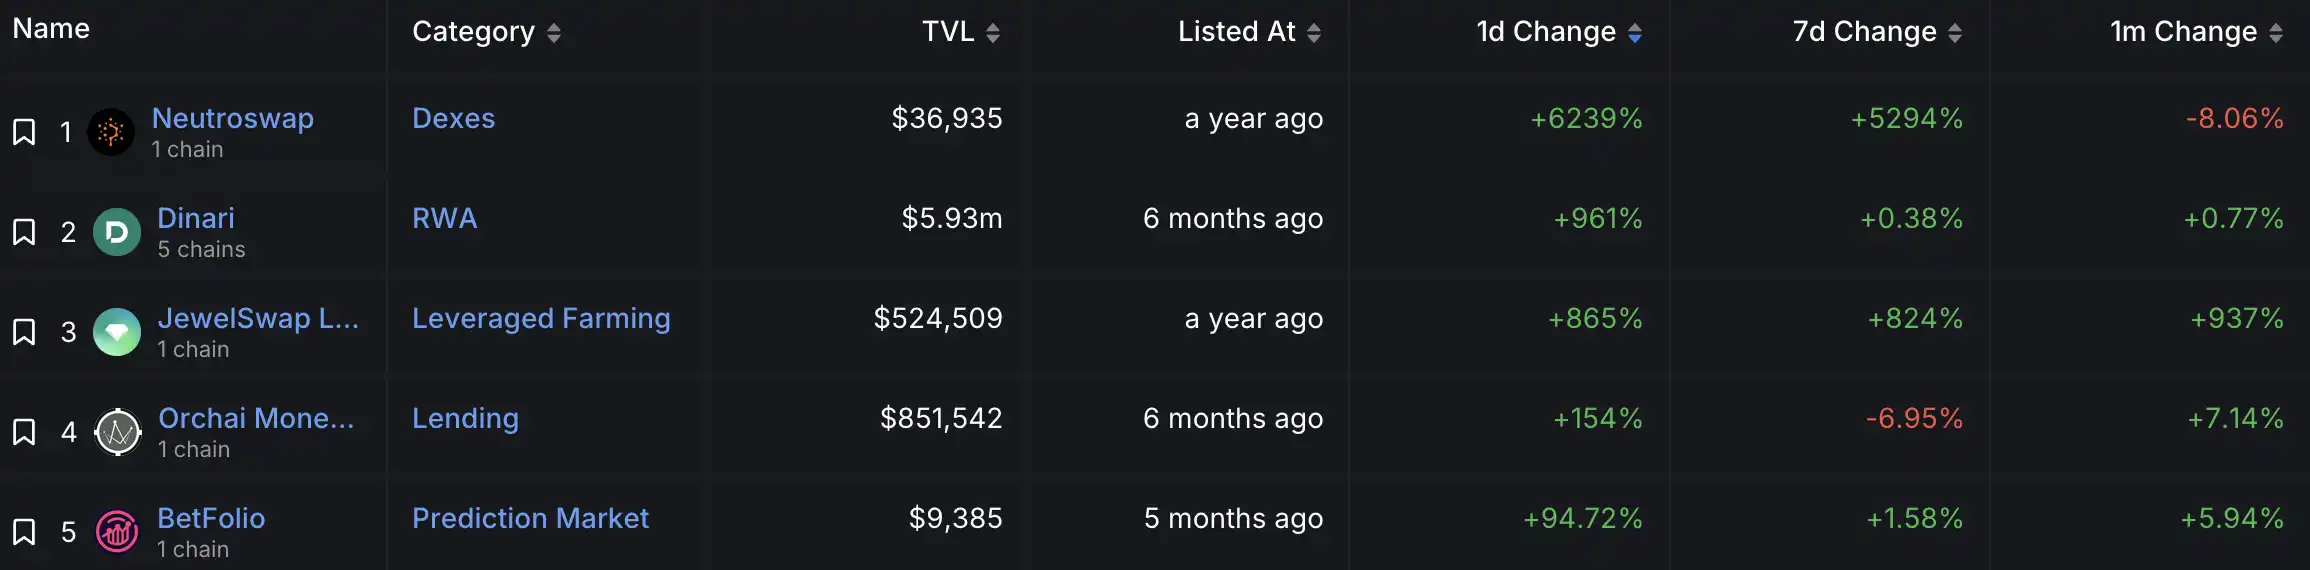Click the Neutroswap protocol logo icon
Screen dimensions: 2310x570
111,132
